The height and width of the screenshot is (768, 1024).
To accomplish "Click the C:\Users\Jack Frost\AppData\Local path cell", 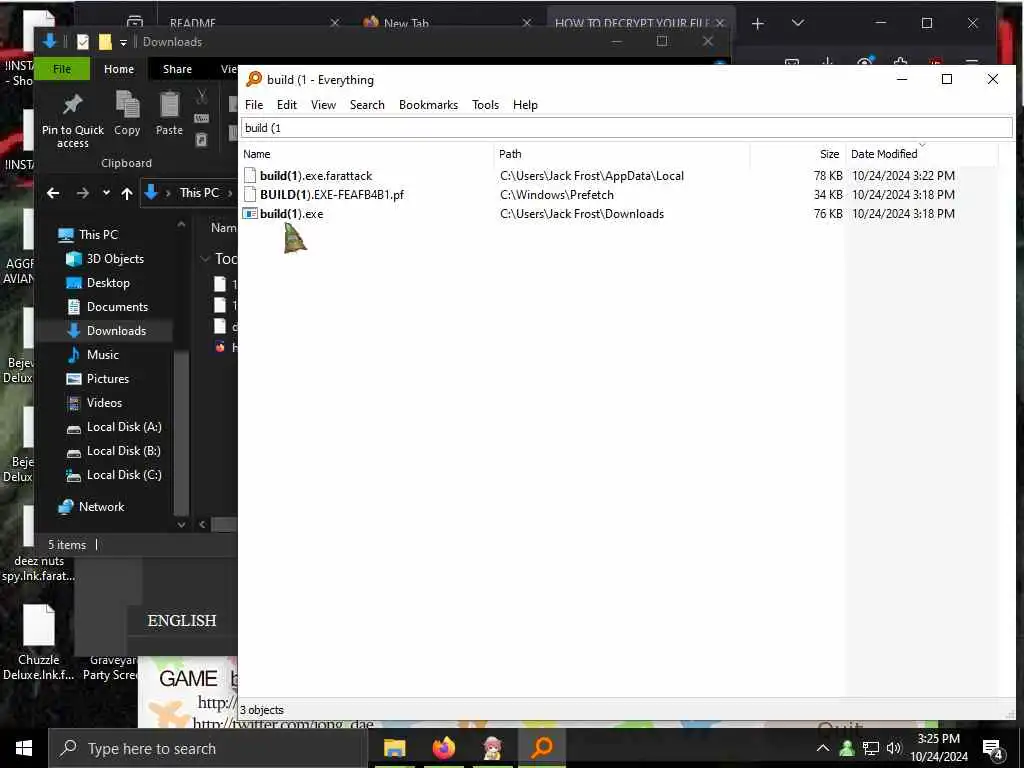I will [x=592, y=176].
